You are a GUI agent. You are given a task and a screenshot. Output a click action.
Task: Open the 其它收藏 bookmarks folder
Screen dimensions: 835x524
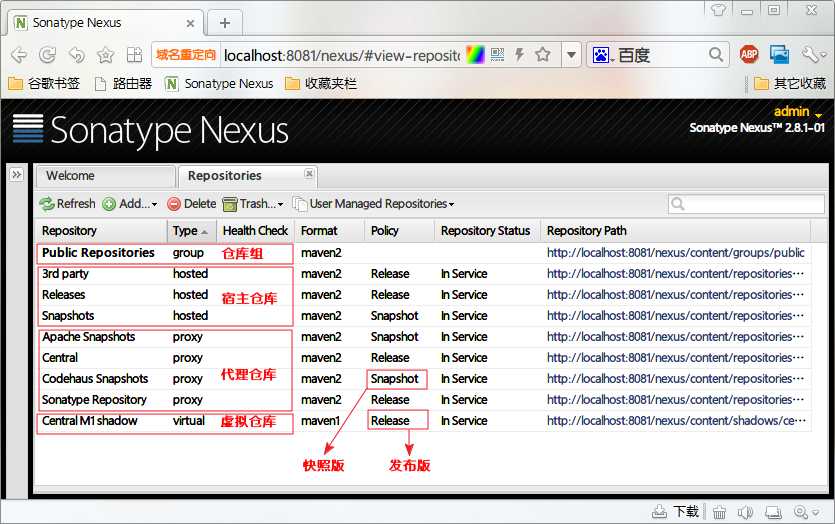tap(790, 84)
